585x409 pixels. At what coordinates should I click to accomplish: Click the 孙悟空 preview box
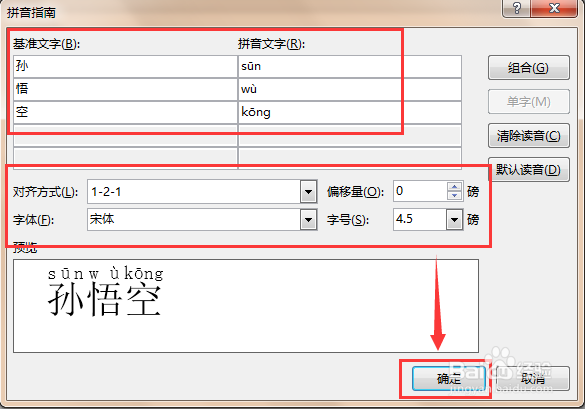[x=246, y=306]
